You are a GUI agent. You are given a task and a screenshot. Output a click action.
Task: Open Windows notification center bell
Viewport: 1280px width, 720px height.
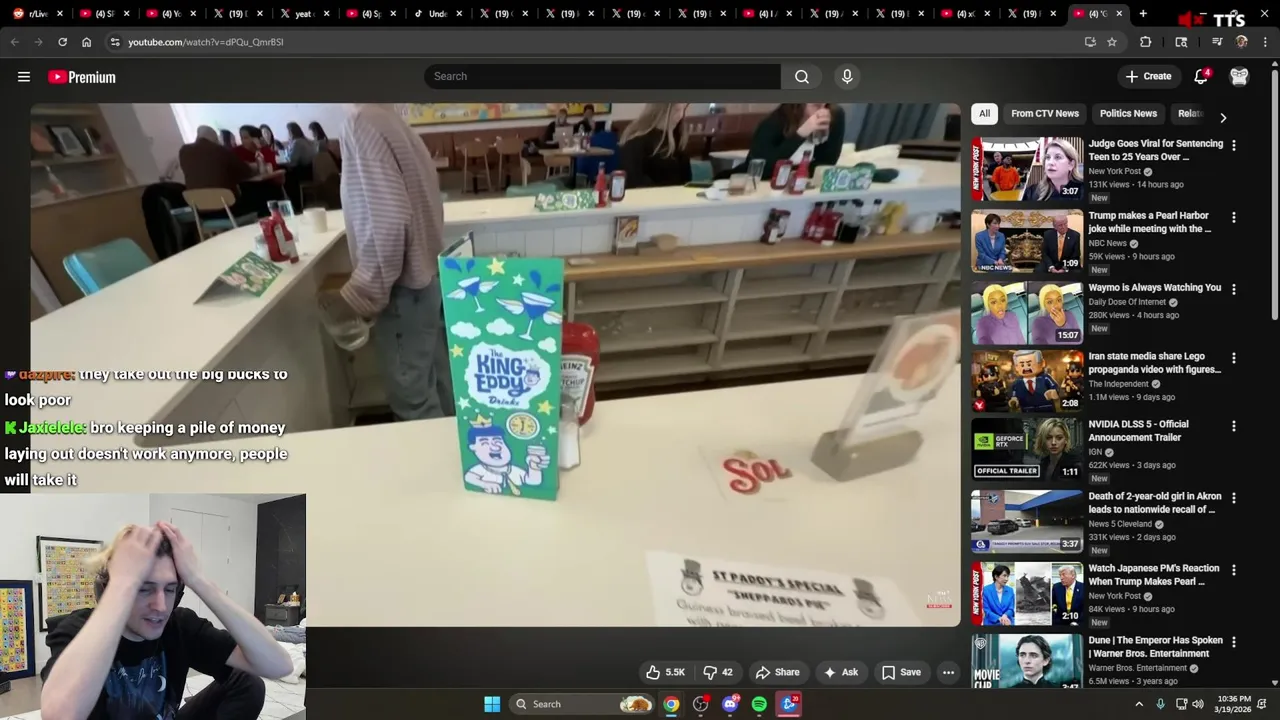pos(1264,704)
